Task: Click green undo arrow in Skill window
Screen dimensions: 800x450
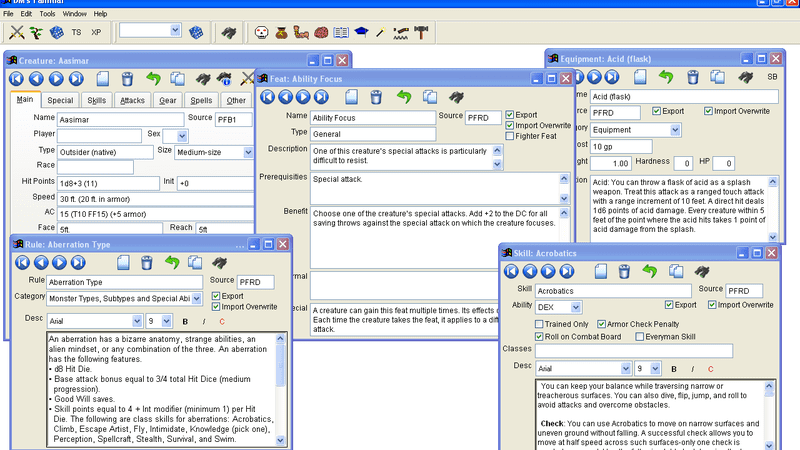Action: (650, 272)
